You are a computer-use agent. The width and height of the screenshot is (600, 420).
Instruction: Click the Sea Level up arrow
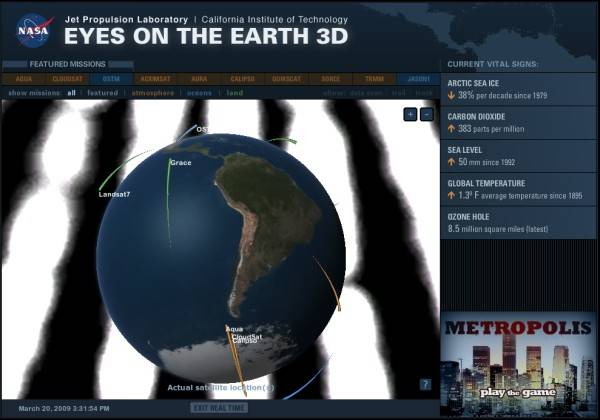(451, 162)
